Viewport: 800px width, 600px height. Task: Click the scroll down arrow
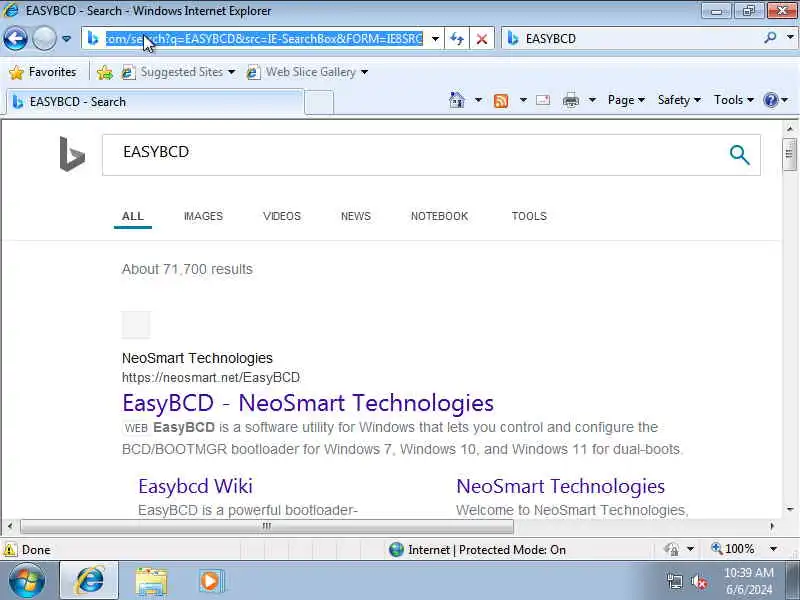click(x=789, y=509)
